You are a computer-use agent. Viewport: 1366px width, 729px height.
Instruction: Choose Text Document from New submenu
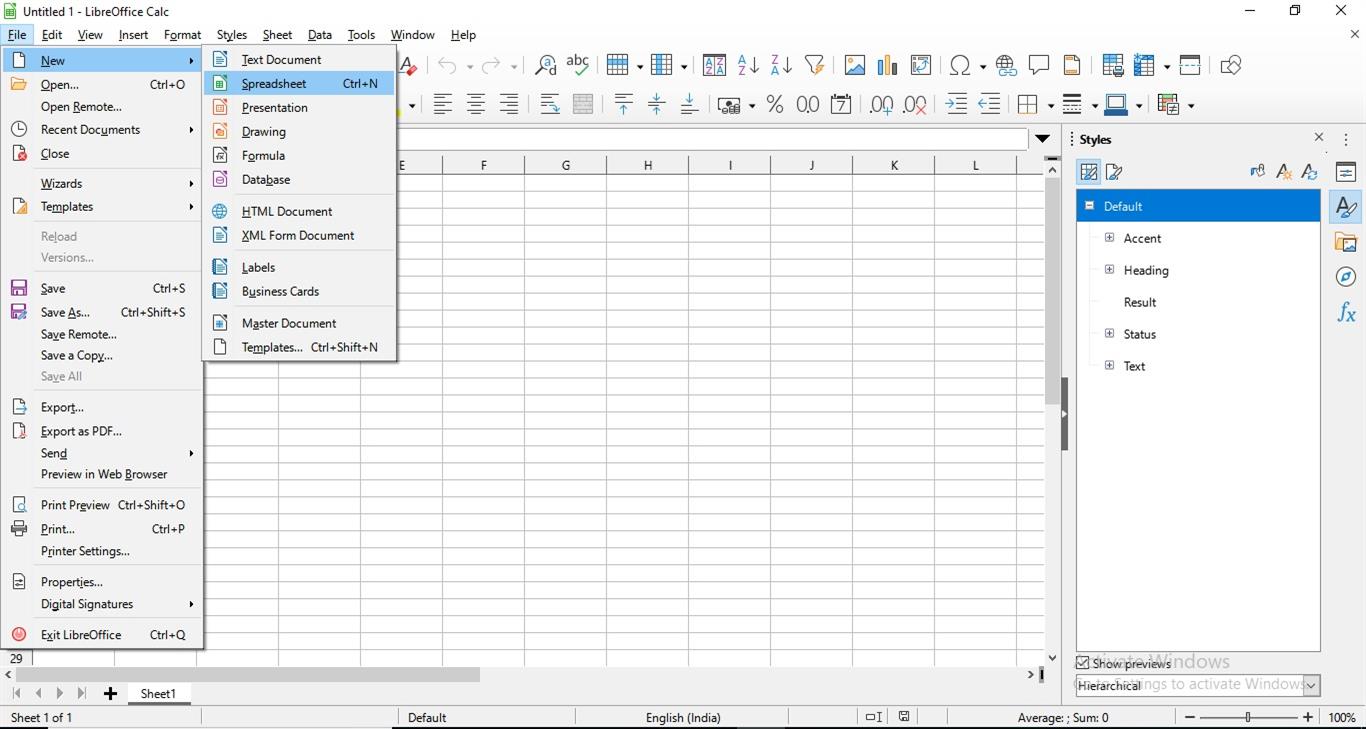(x=299, y=60)
